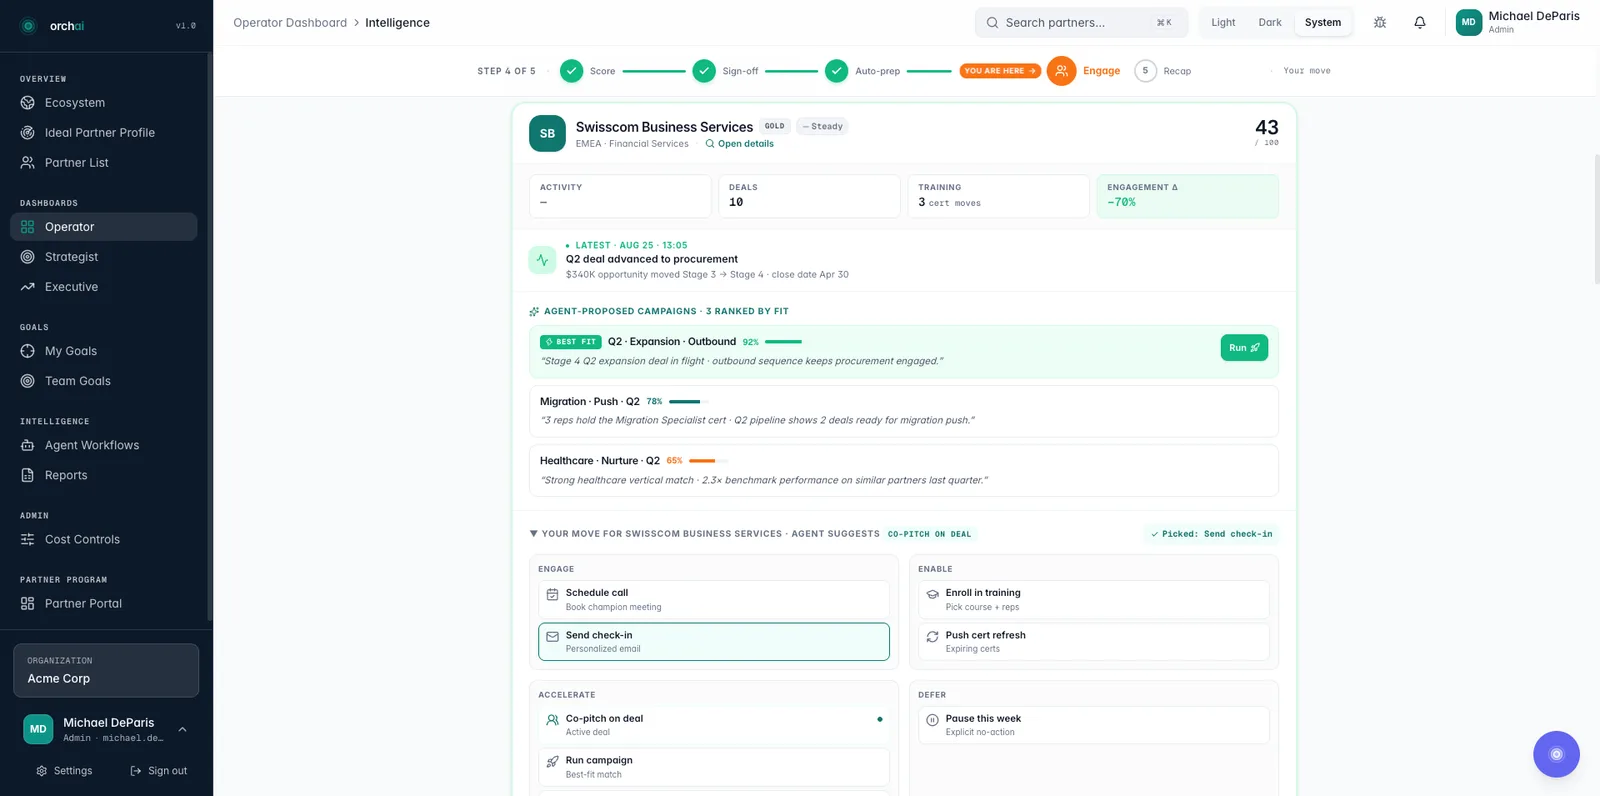1600x796 pixels.
Task: Expand the user account menu chevron
Action: click(x=182, y=729)
